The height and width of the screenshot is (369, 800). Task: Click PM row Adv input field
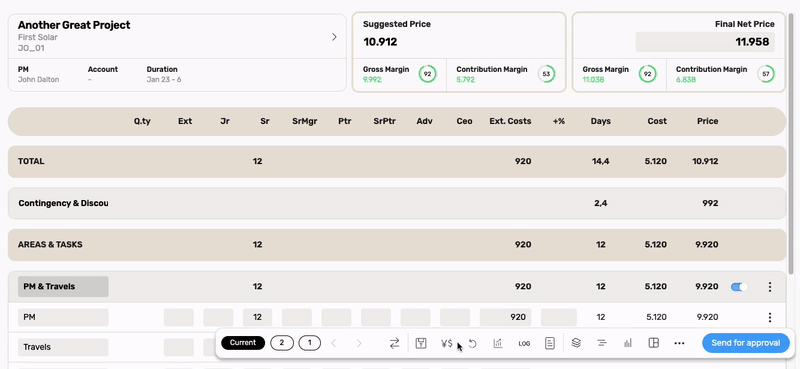(x=415, y=317)
